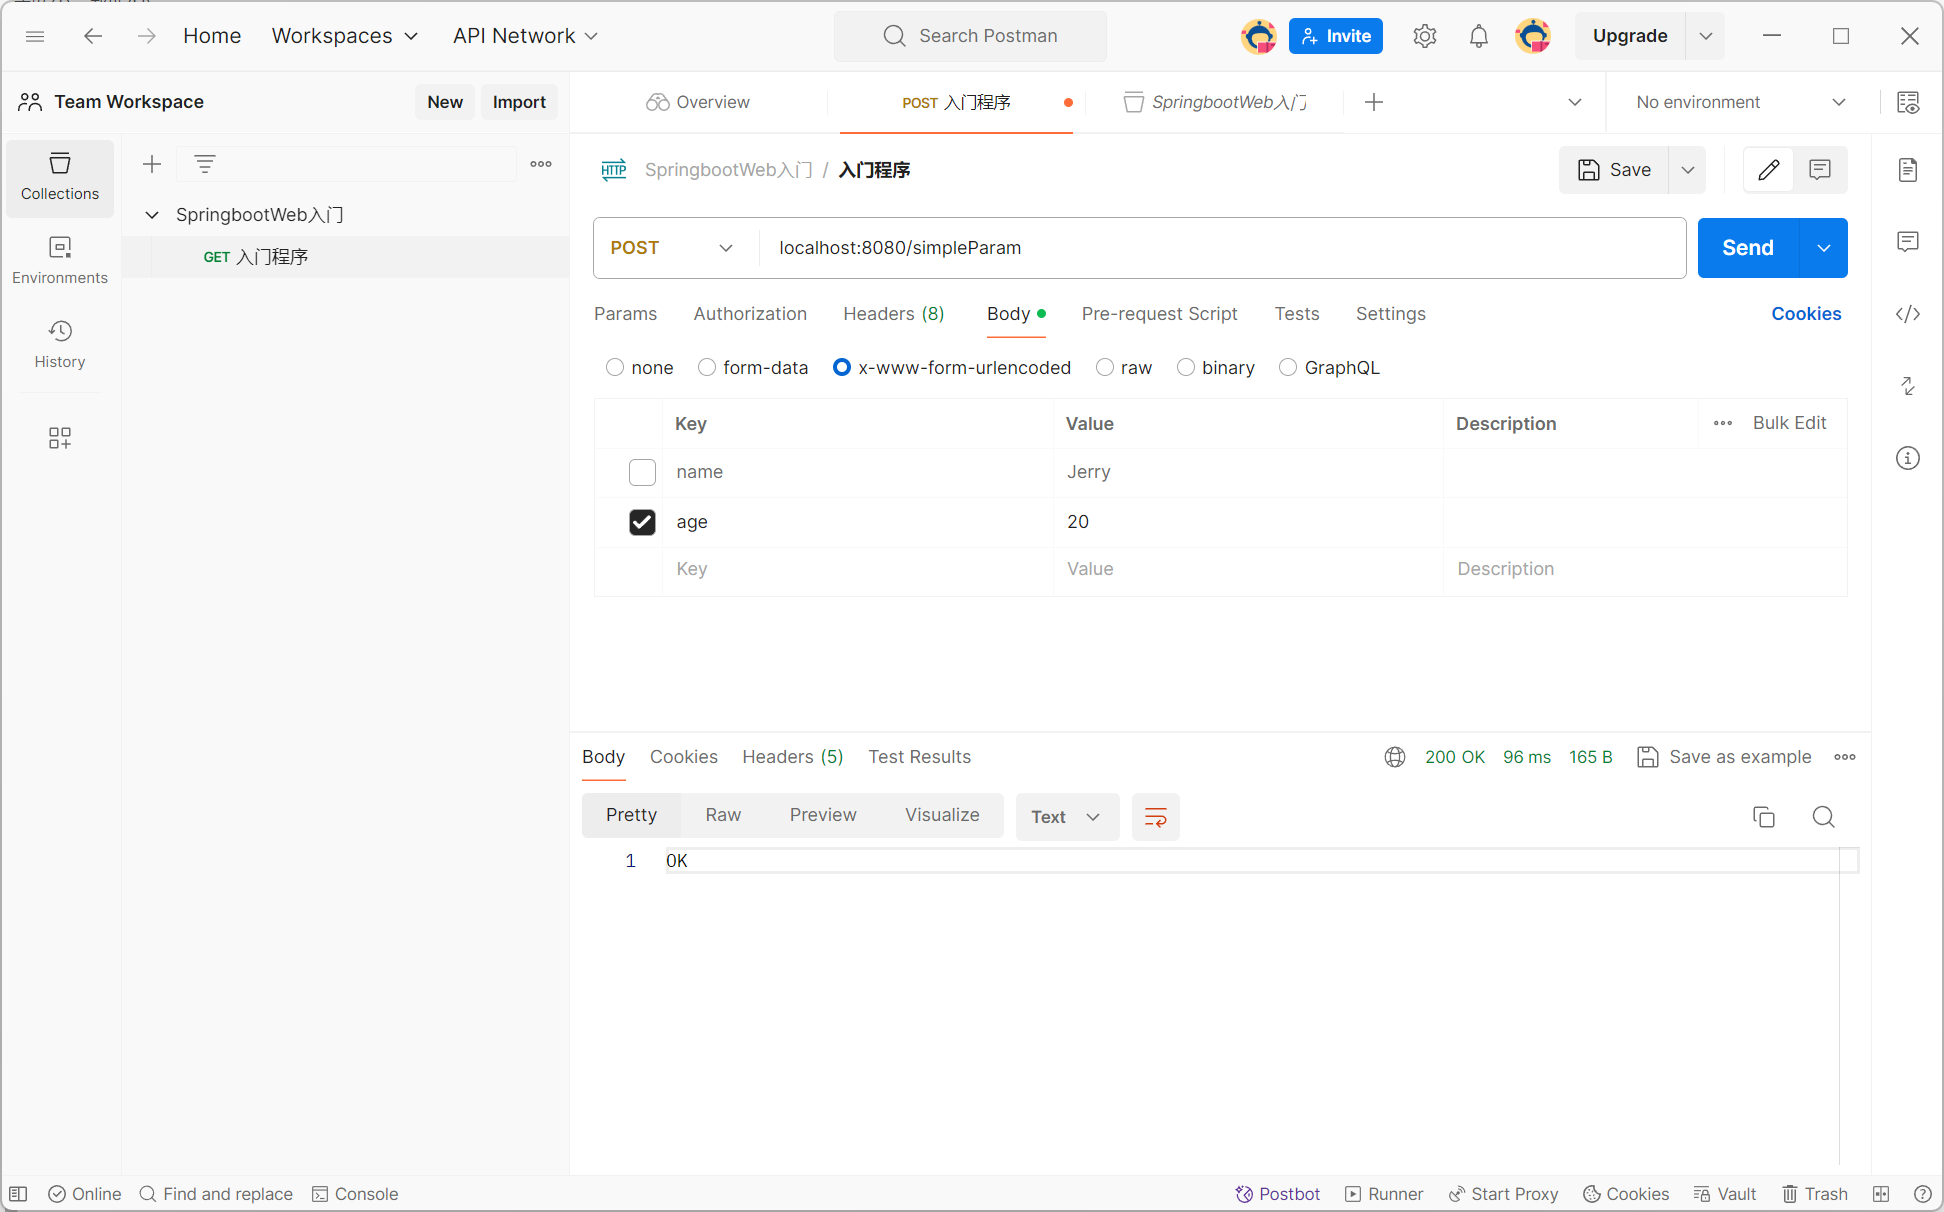Go forward with the right arrow

pos(147,36)
